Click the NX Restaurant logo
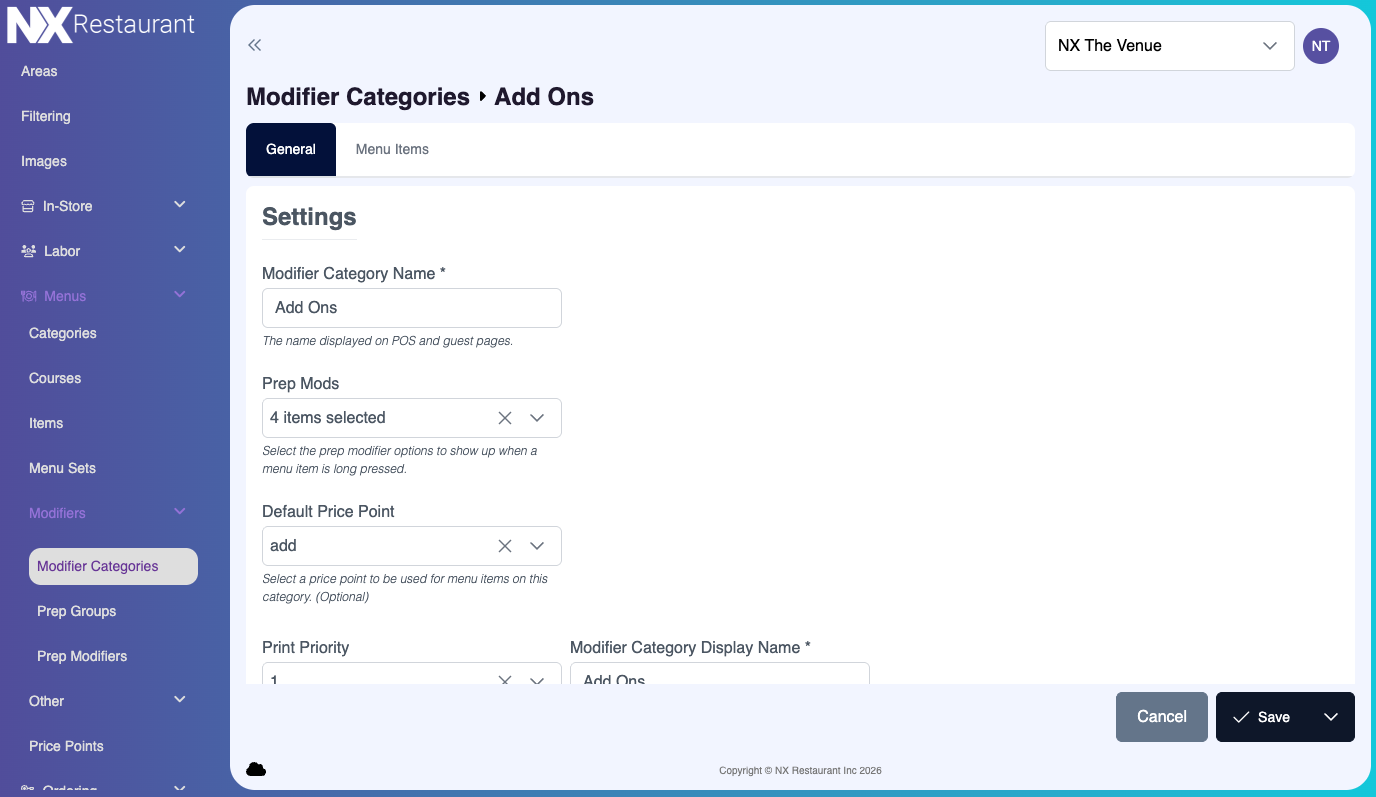The width and height of the screenshot is (1376, 797). click(101, 25)
